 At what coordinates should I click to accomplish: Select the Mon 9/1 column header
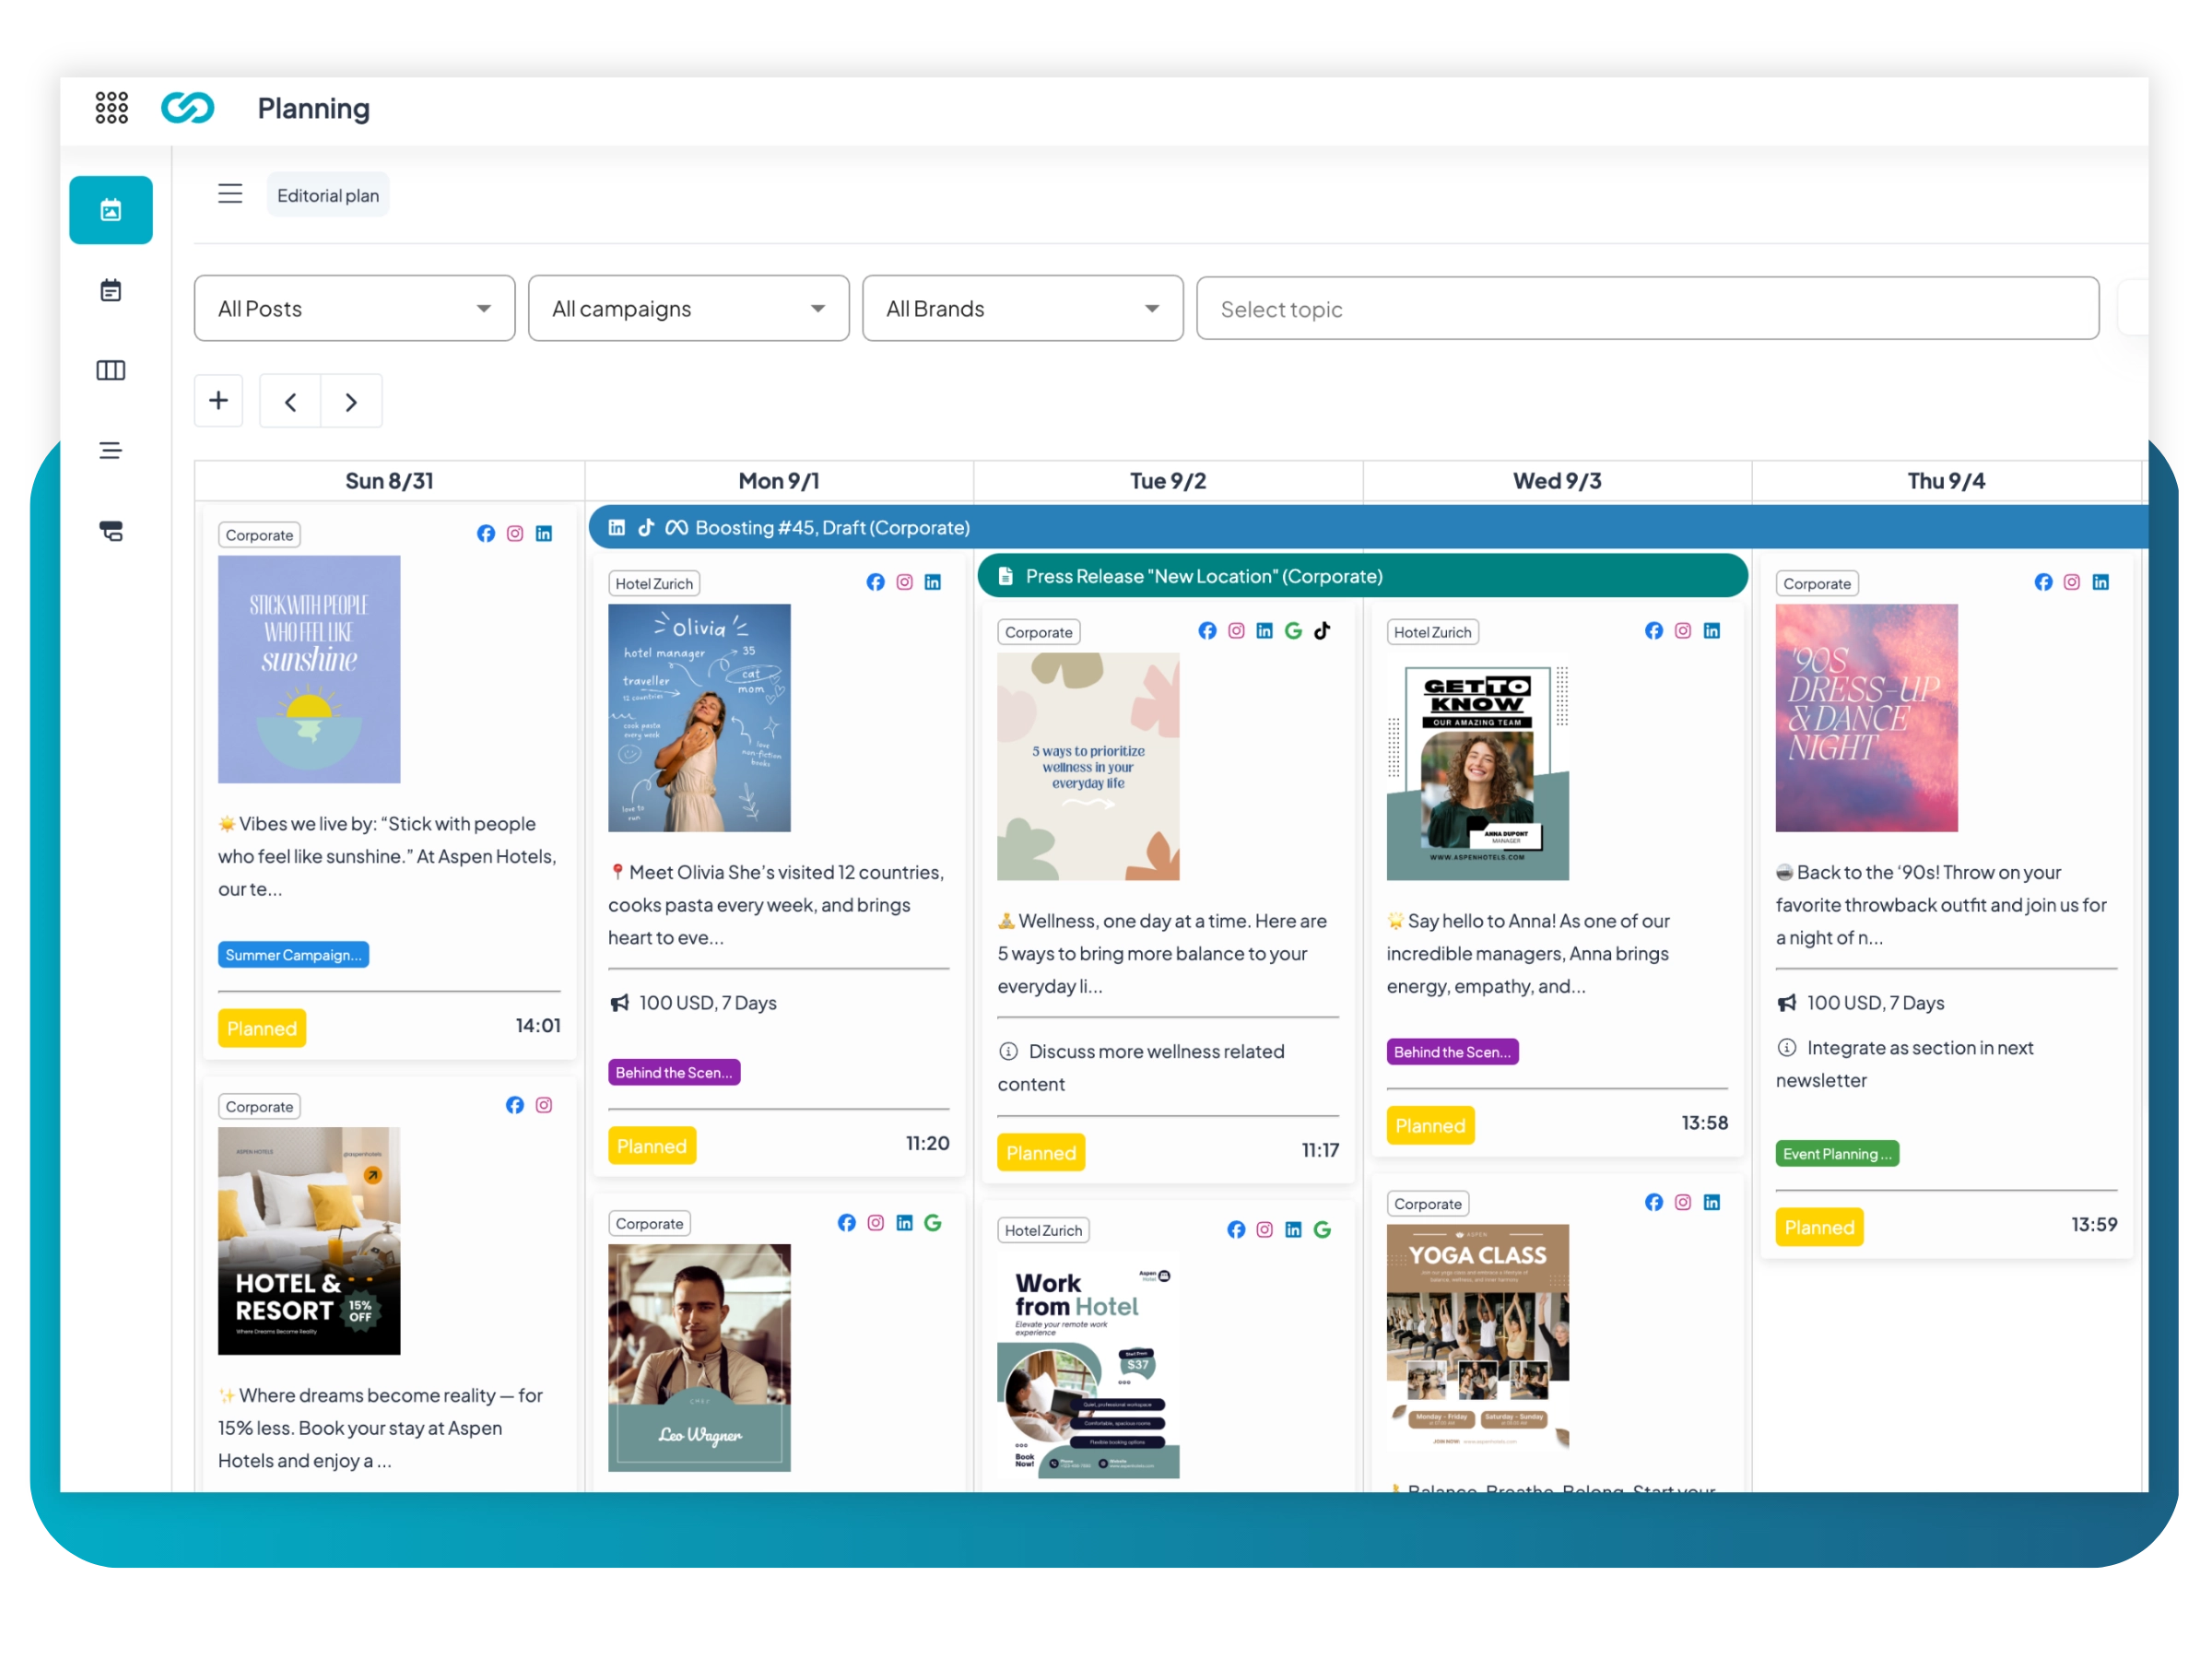click(x=779, y=481)
